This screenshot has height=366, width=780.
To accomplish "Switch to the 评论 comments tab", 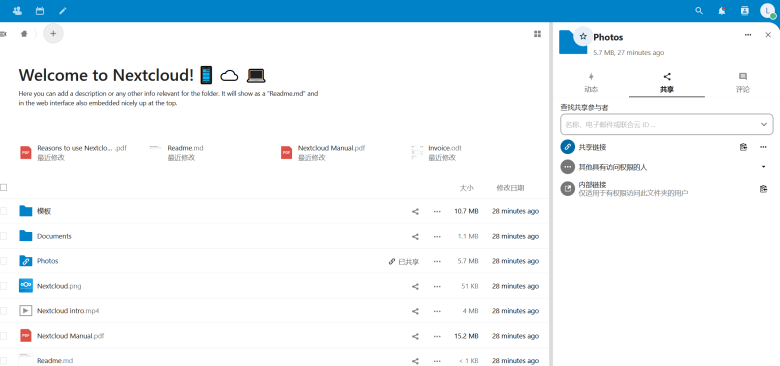I will coord(743,83).
